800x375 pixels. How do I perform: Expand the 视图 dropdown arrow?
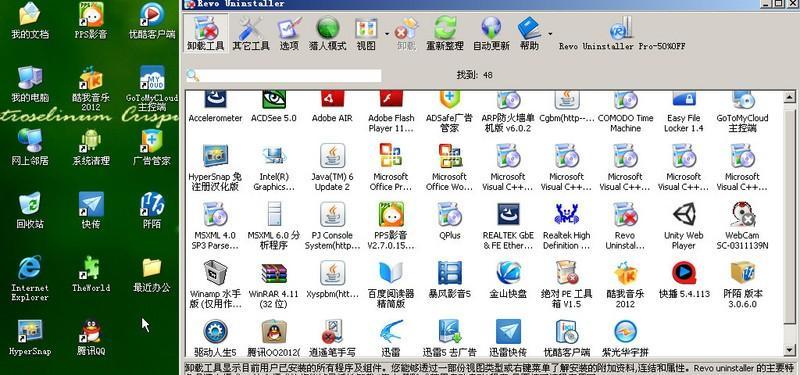point(387,34)
